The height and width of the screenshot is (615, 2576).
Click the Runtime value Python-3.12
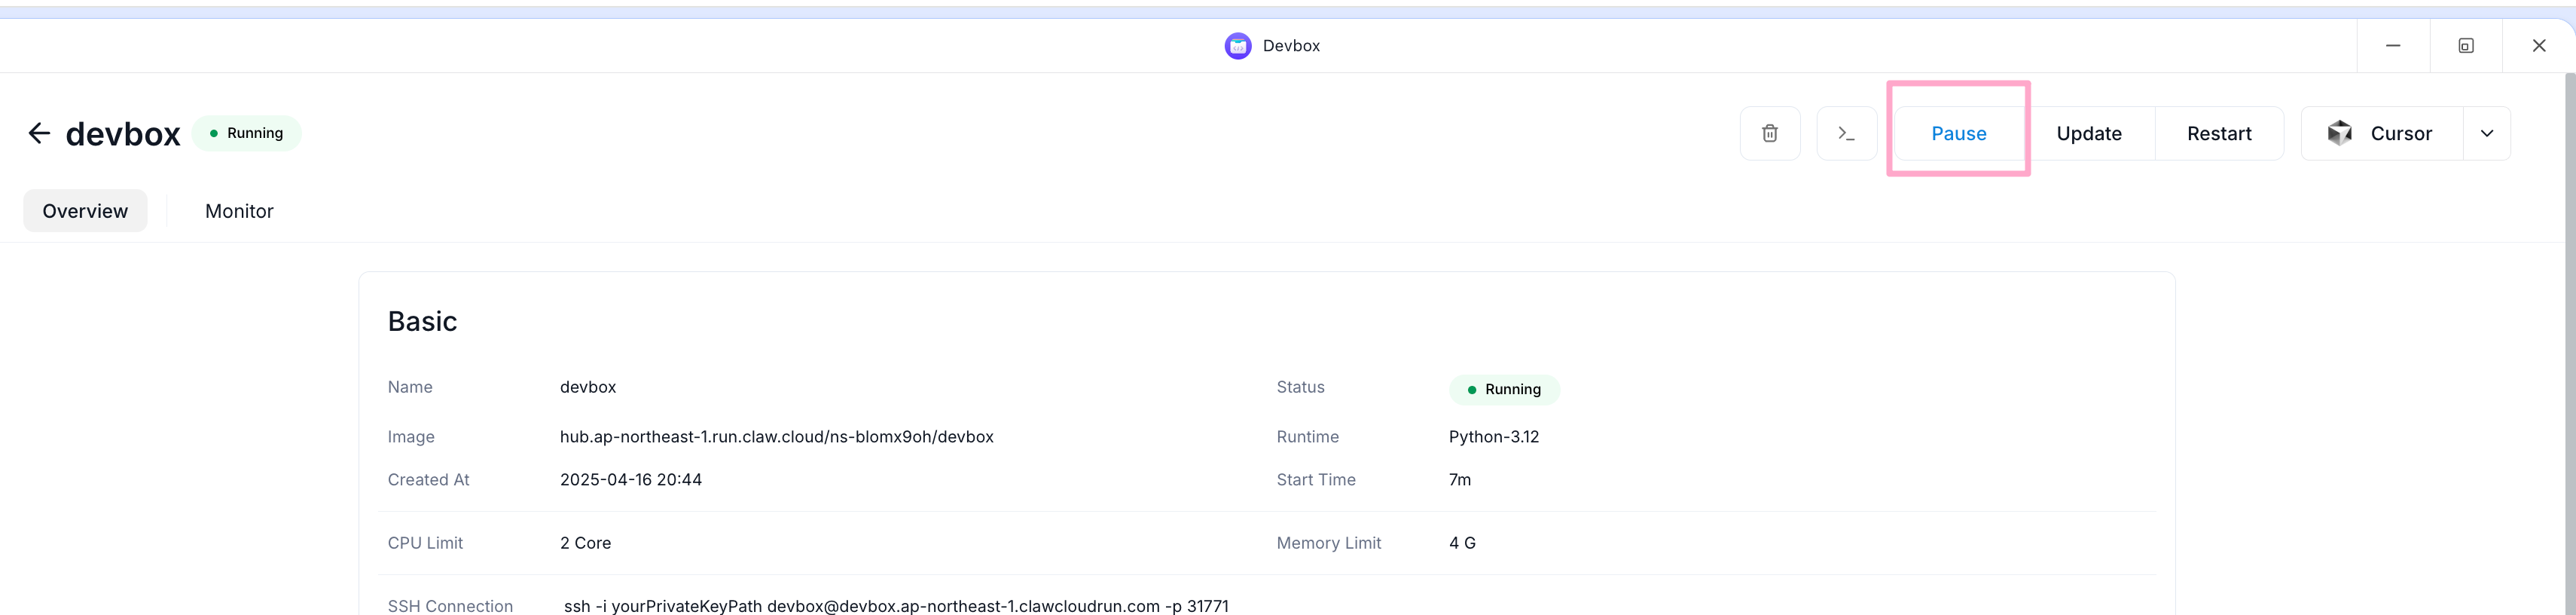coord(1494,437)
